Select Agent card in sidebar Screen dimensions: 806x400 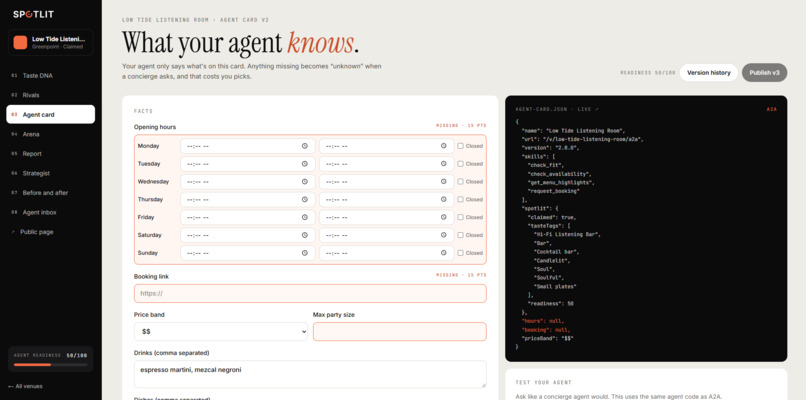(50, 115)
